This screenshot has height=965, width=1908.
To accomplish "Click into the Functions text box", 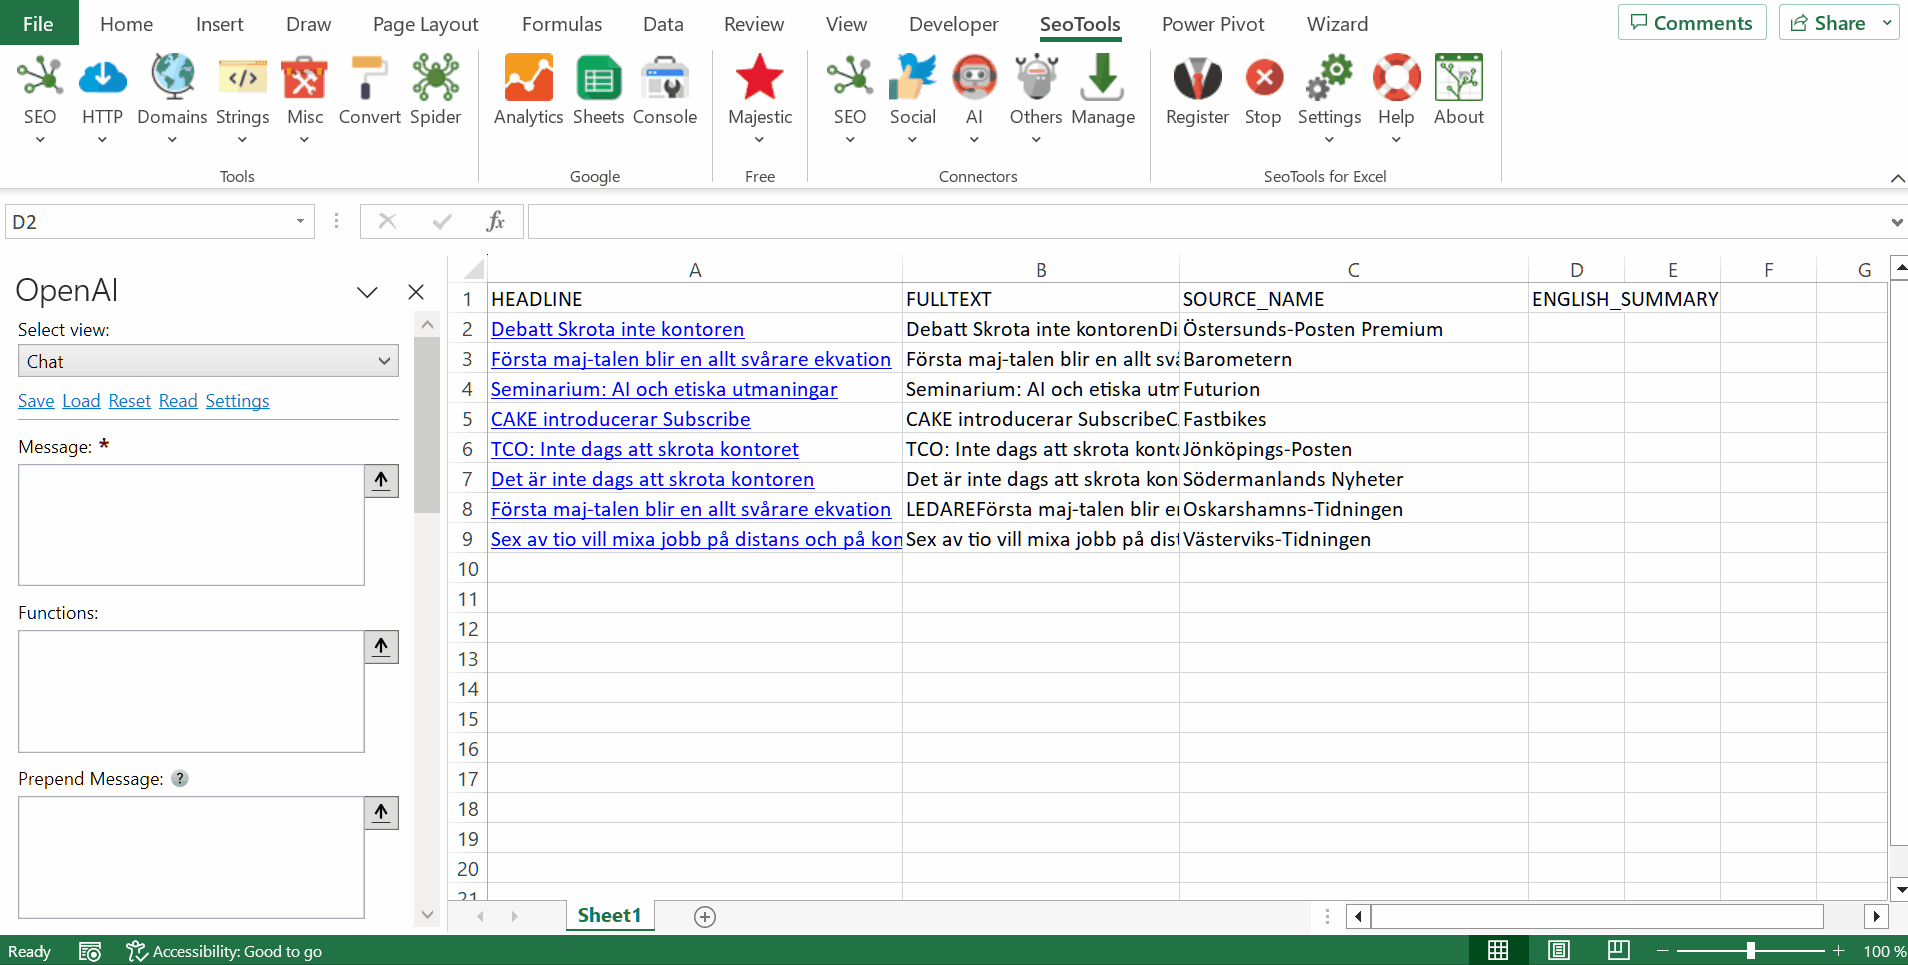I will pyautogui.click(x=191, y=691).
